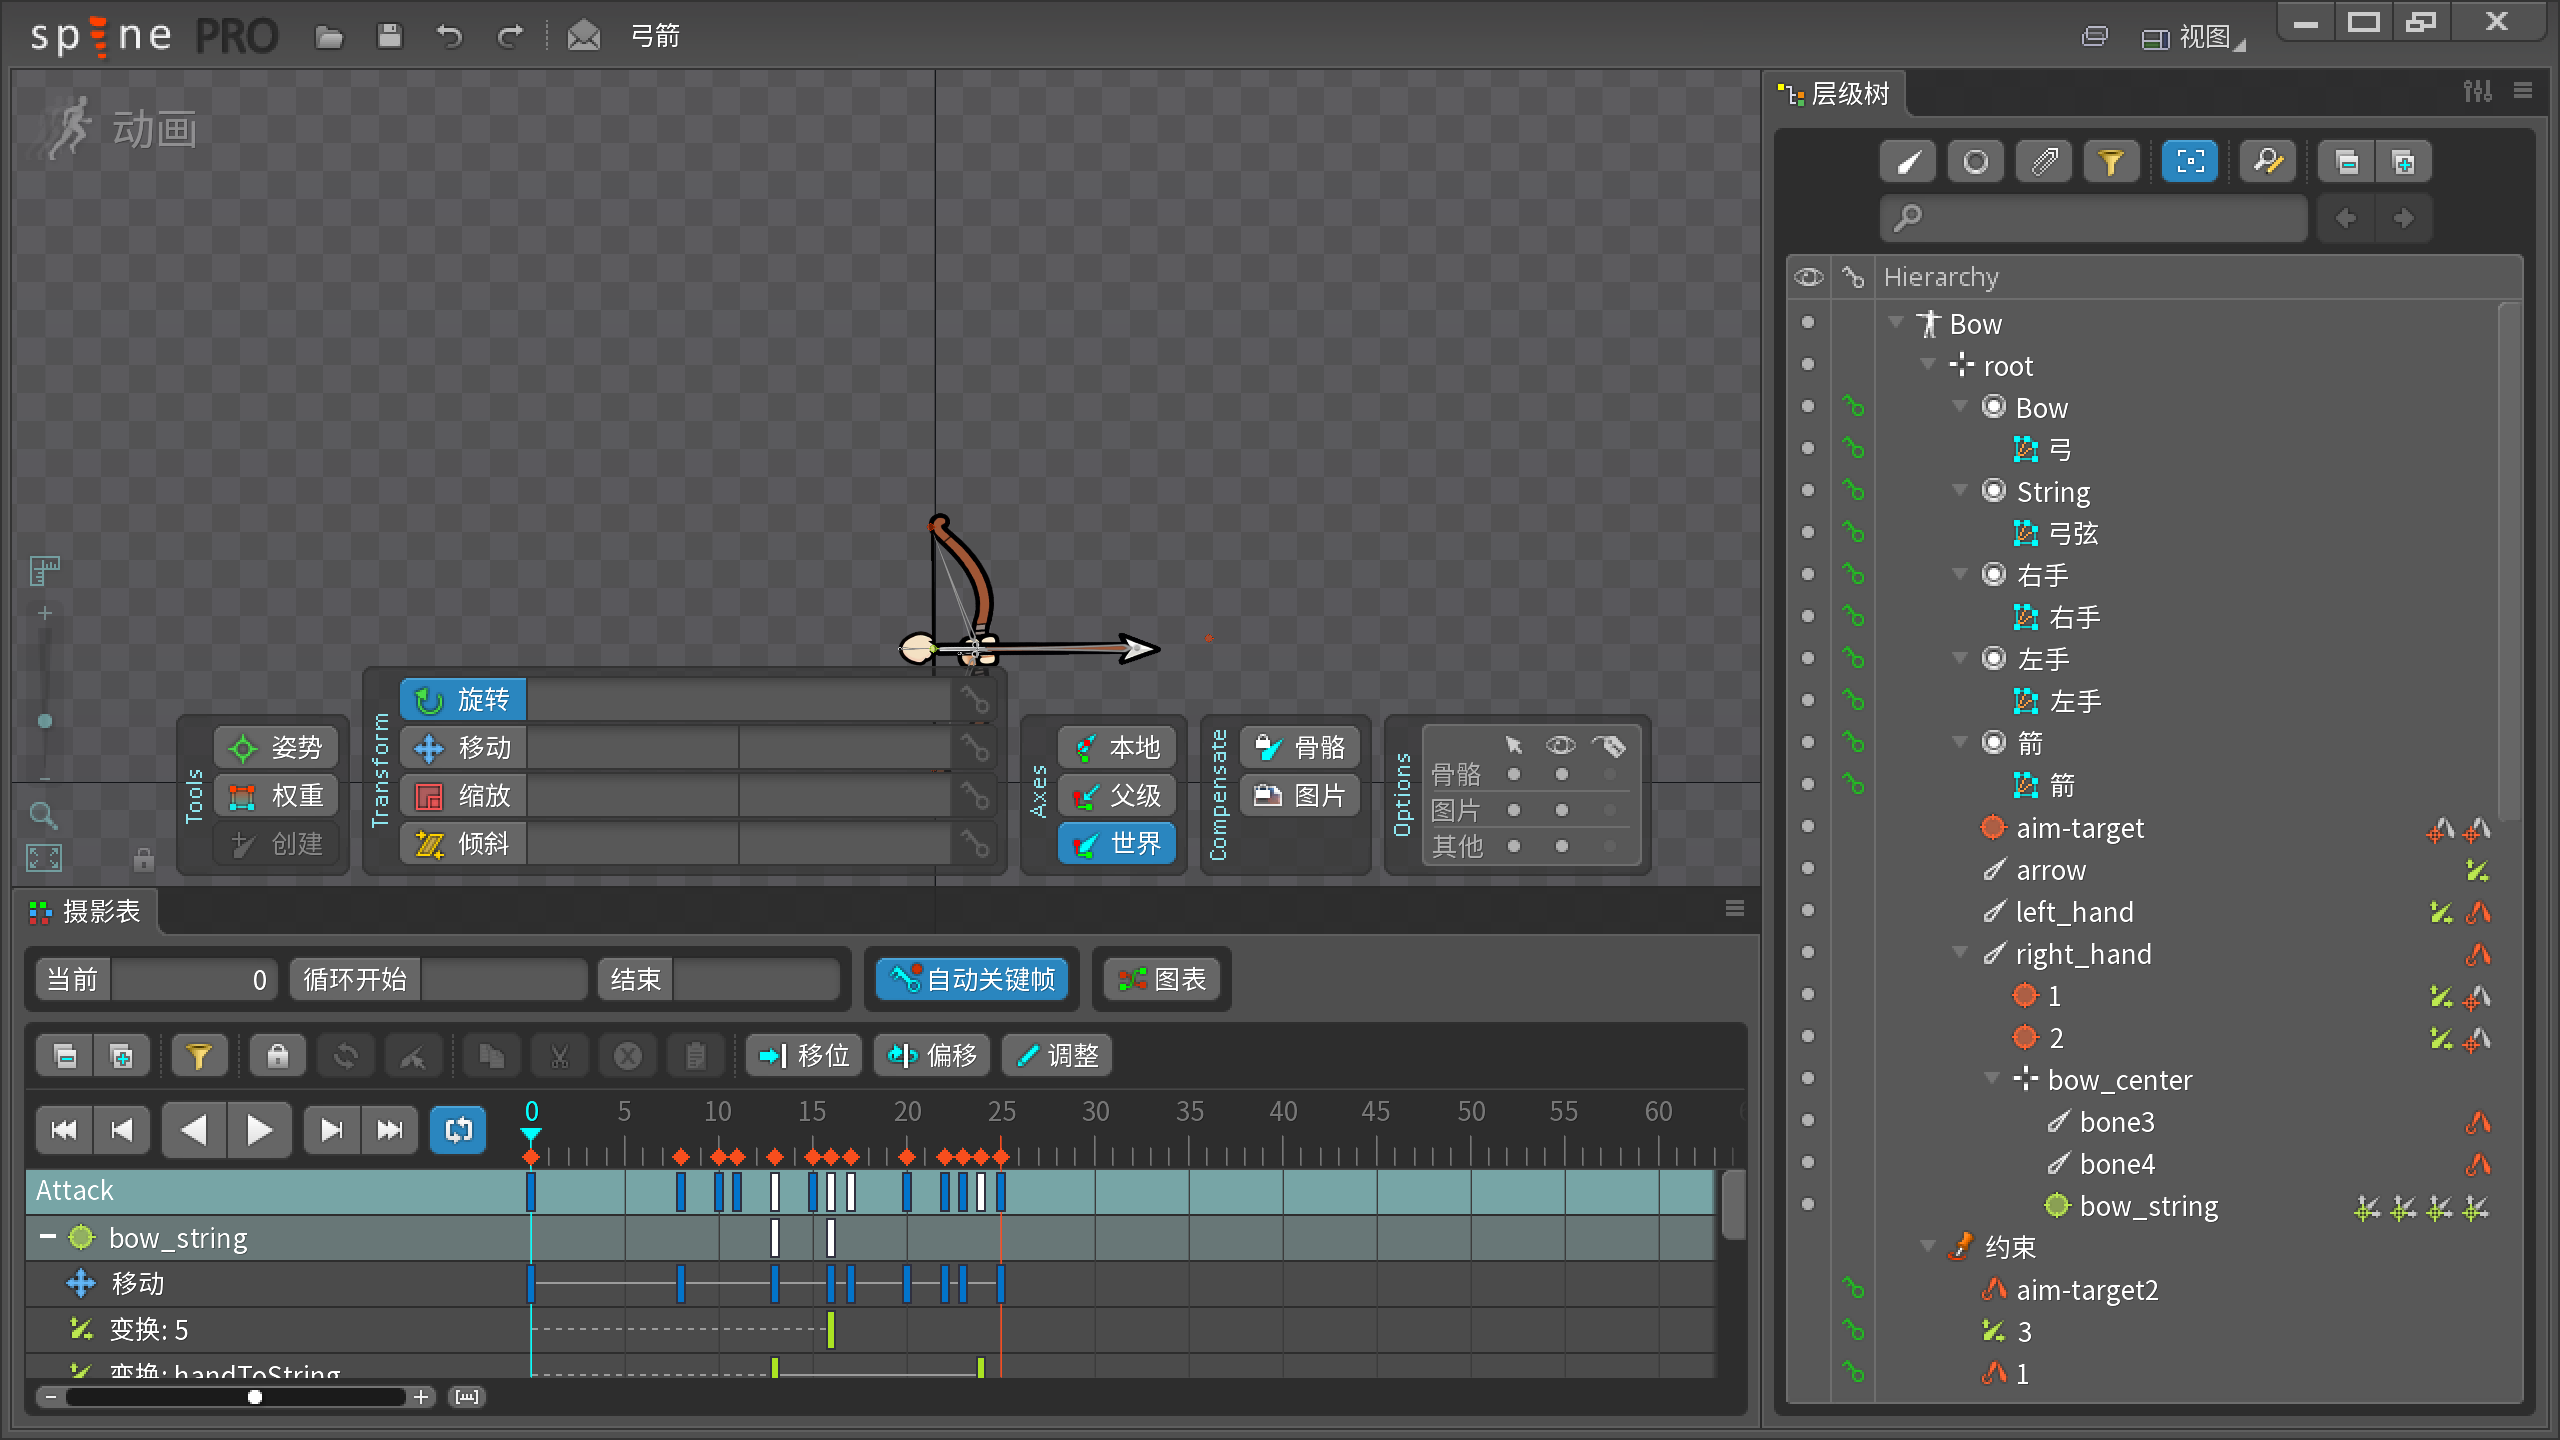Select the 倾斜 shear tool
Image resolution: width=2560 pixels, height=1440 pixels.
point(463,844)
